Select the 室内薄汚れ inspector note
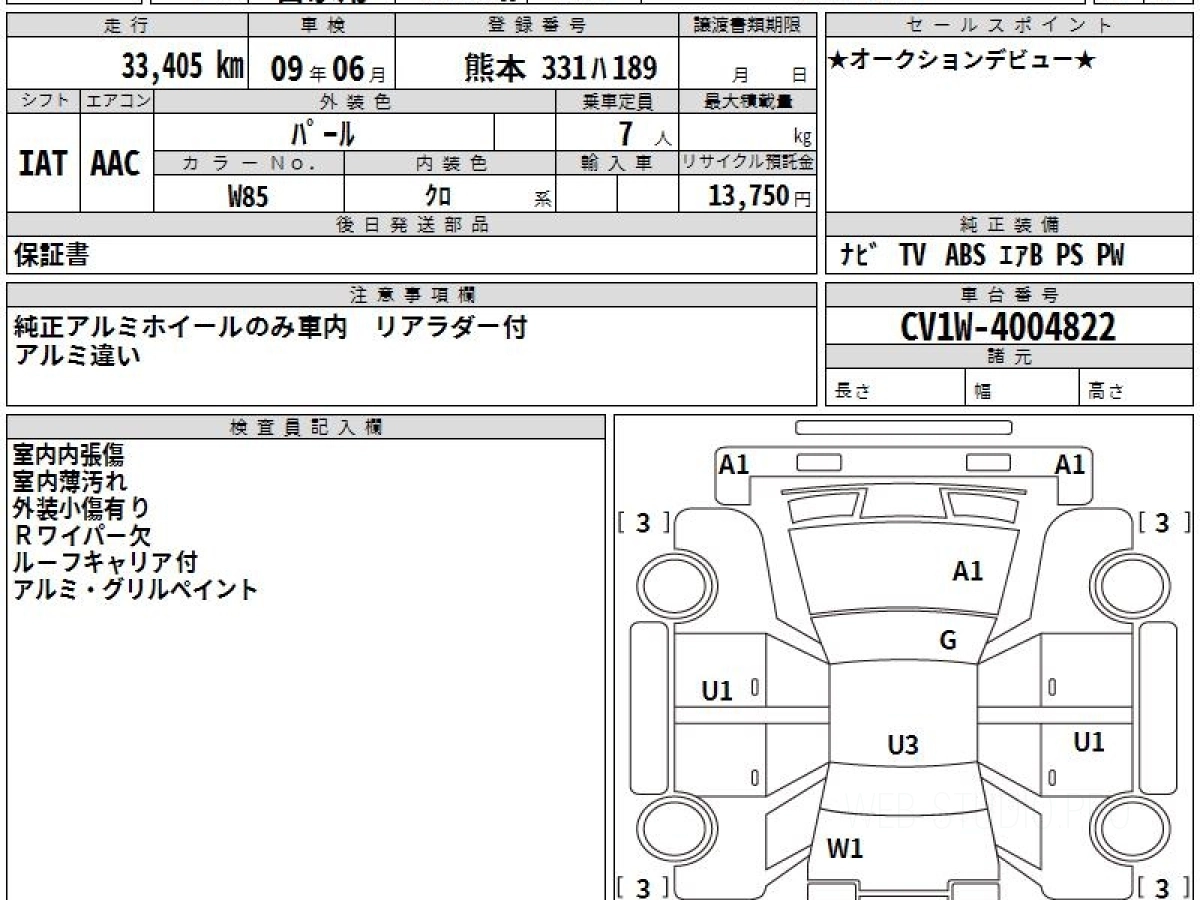The image size is (1200, 900). [70, 482]
